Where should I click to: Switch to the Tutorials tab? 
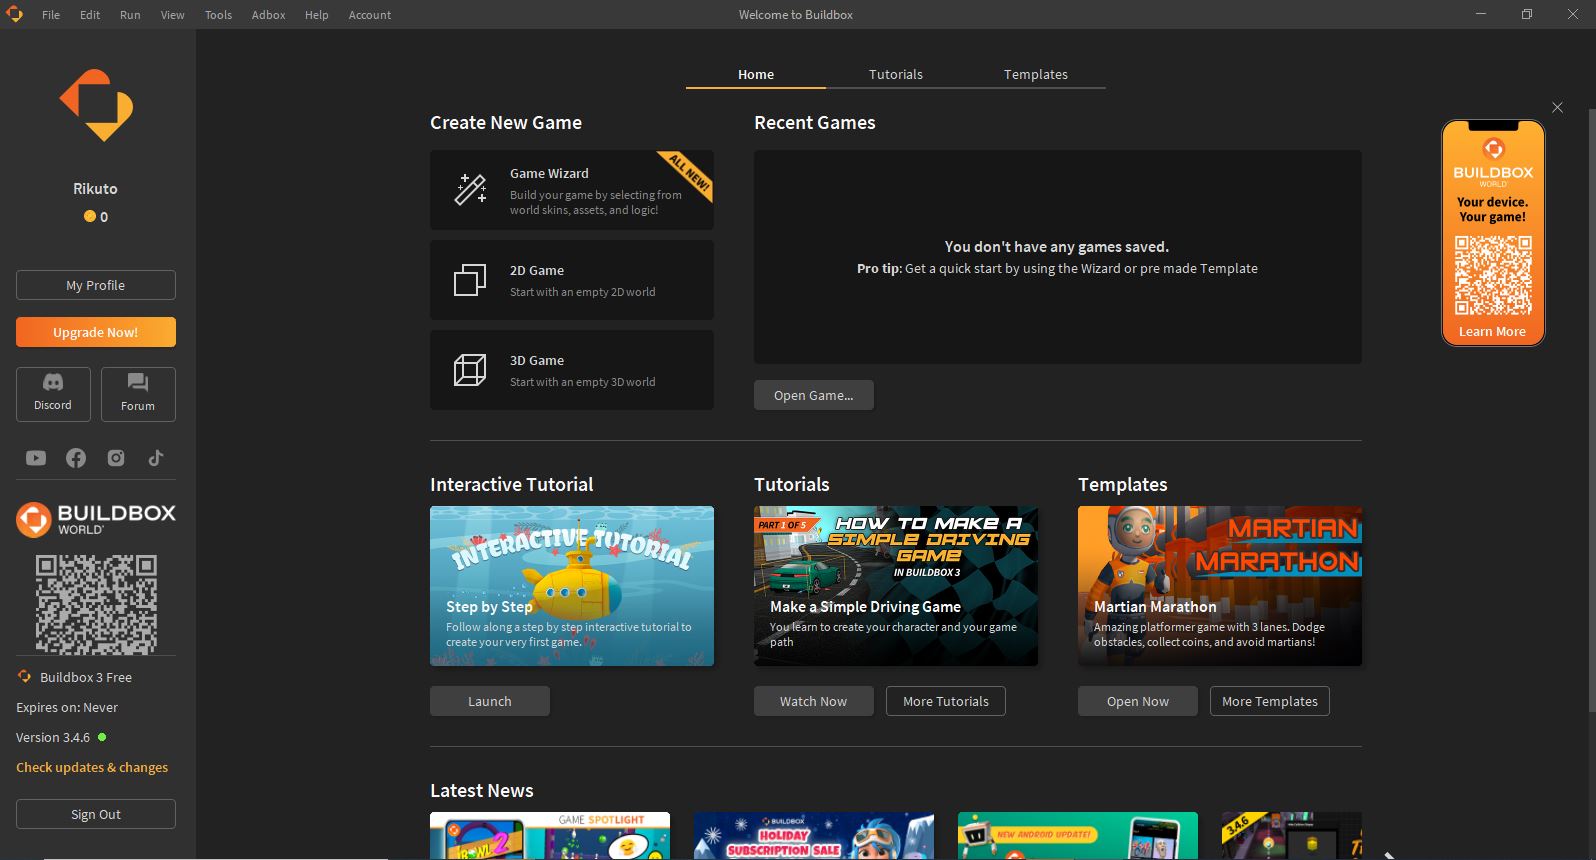[895, 75]
